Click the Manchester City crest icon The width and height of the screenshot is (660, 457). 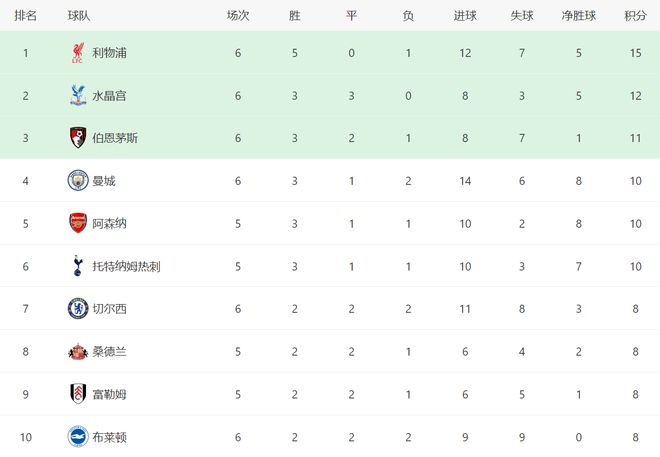pyautogui.click(x=78, y=180)
